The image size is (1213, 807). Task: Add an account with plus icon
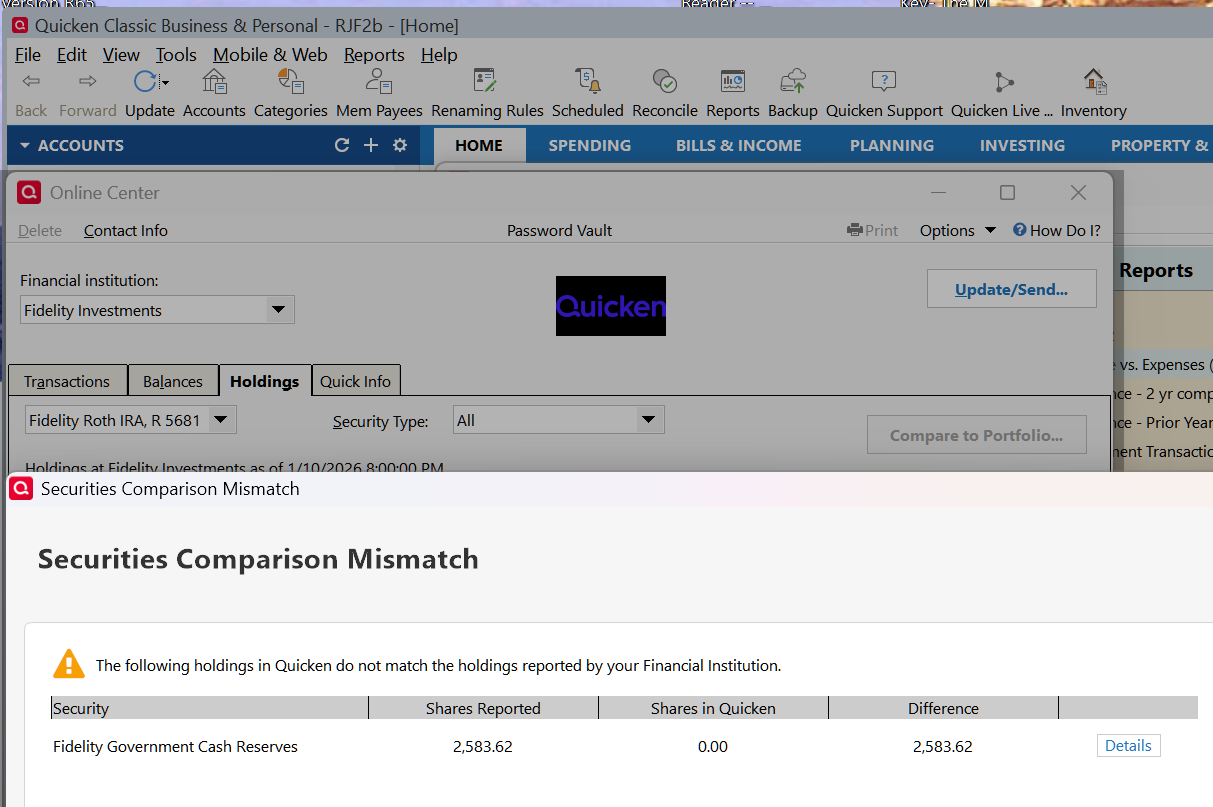point(371,145)
